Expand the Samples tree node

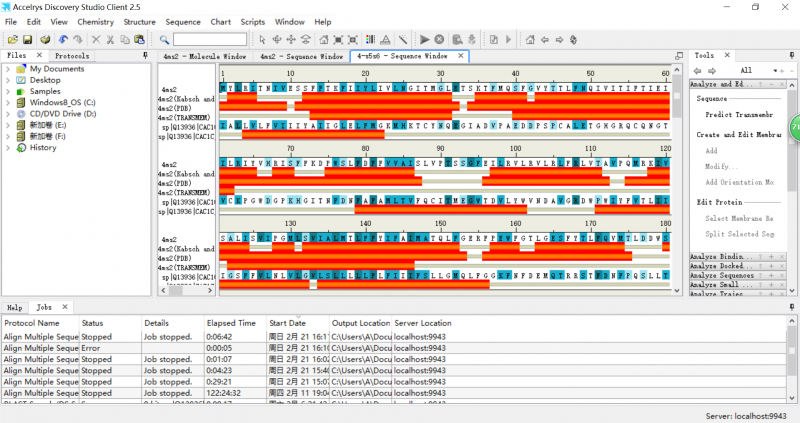tap(8, 91)
